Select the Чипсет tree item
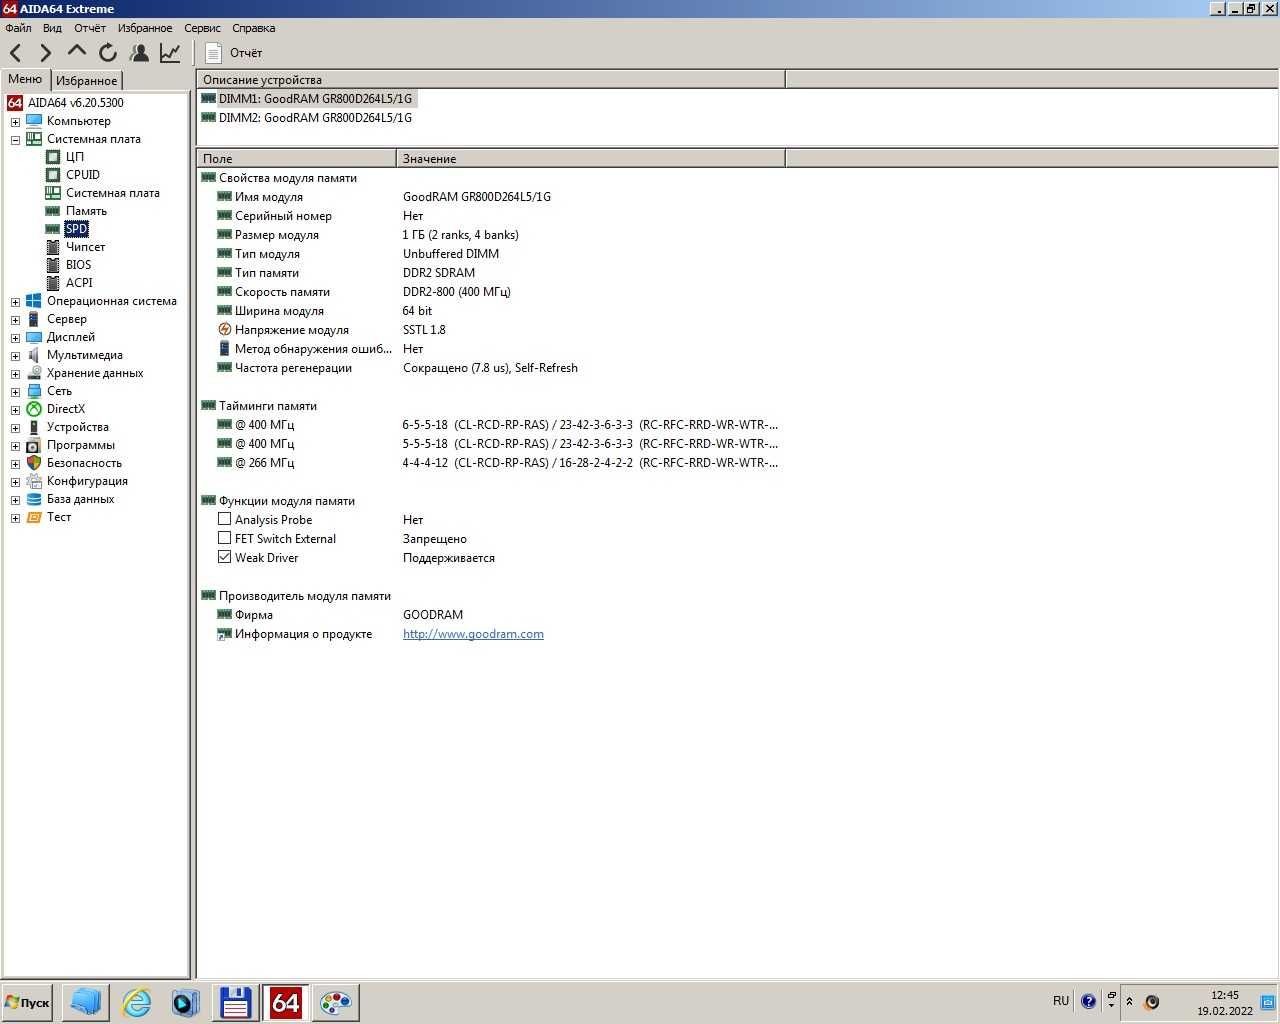This screenshot has height=1024, width=1280. (x=85, y=247)
